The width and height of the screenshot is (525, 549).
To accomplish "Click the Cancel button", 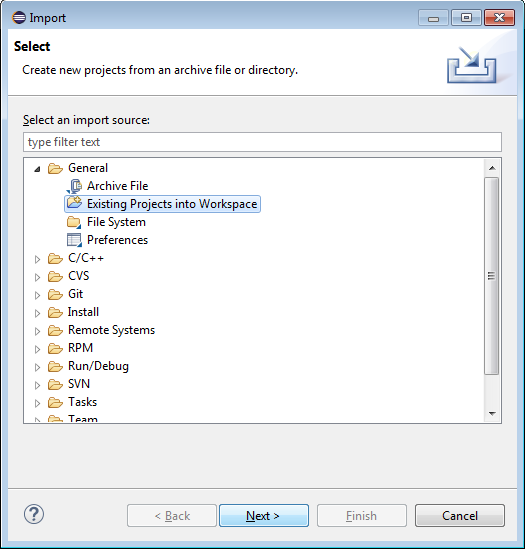I will (460, 515).
